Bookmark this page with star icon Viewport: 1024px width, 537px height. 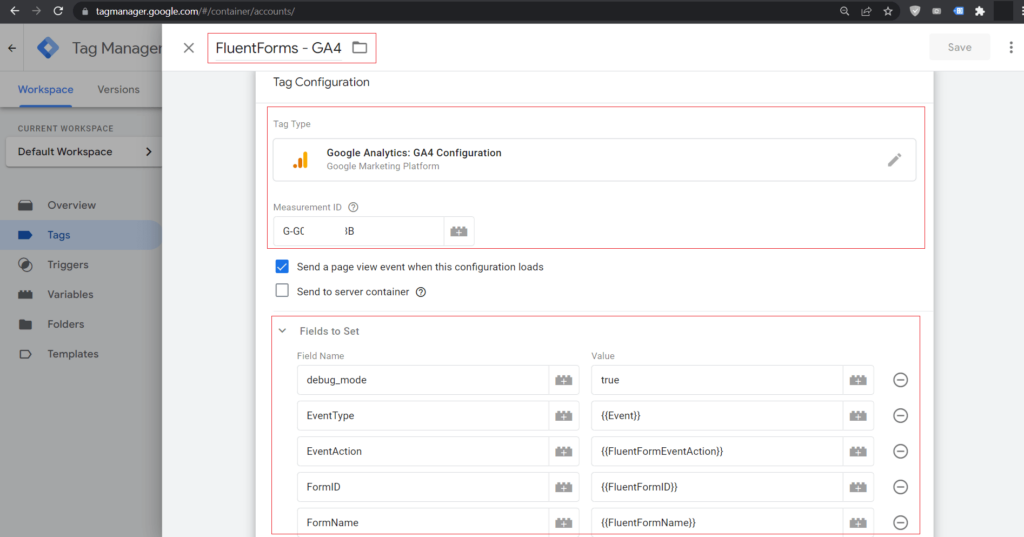tap(888, 11)
